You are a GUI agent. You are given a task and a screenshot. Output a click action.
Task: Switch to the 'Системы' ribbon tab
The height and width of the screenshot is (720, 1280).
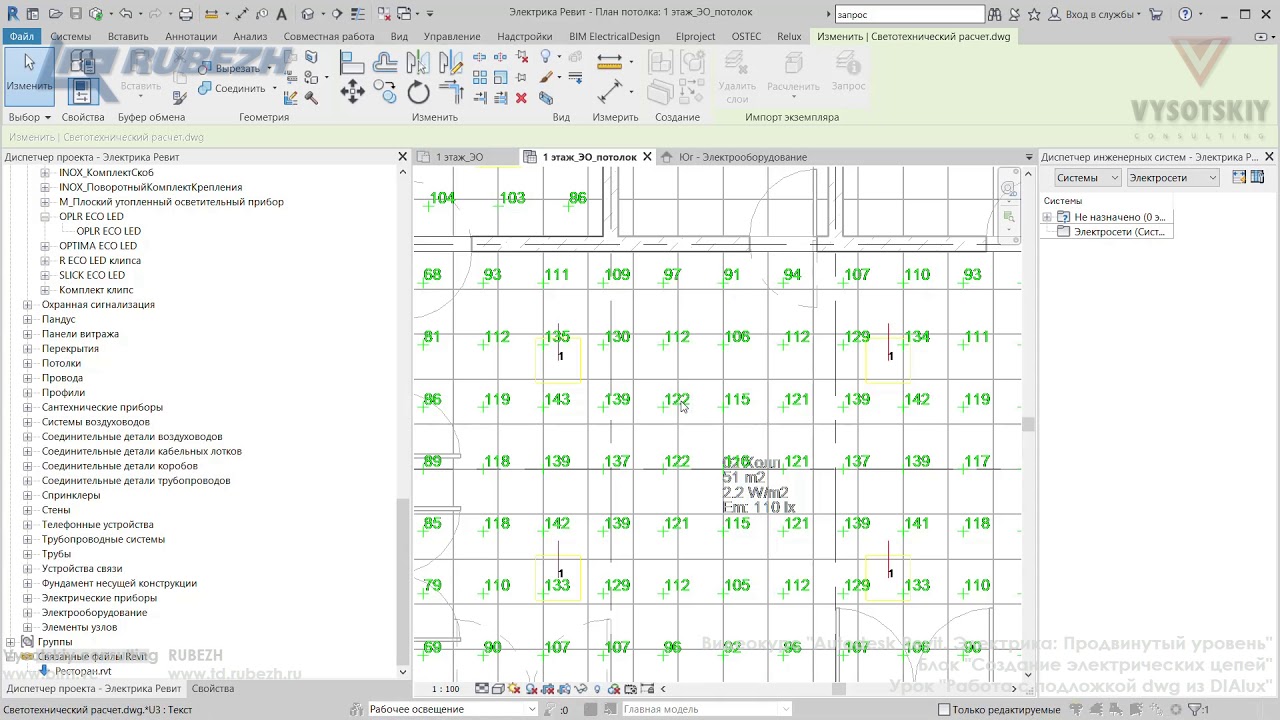[71, 36]
